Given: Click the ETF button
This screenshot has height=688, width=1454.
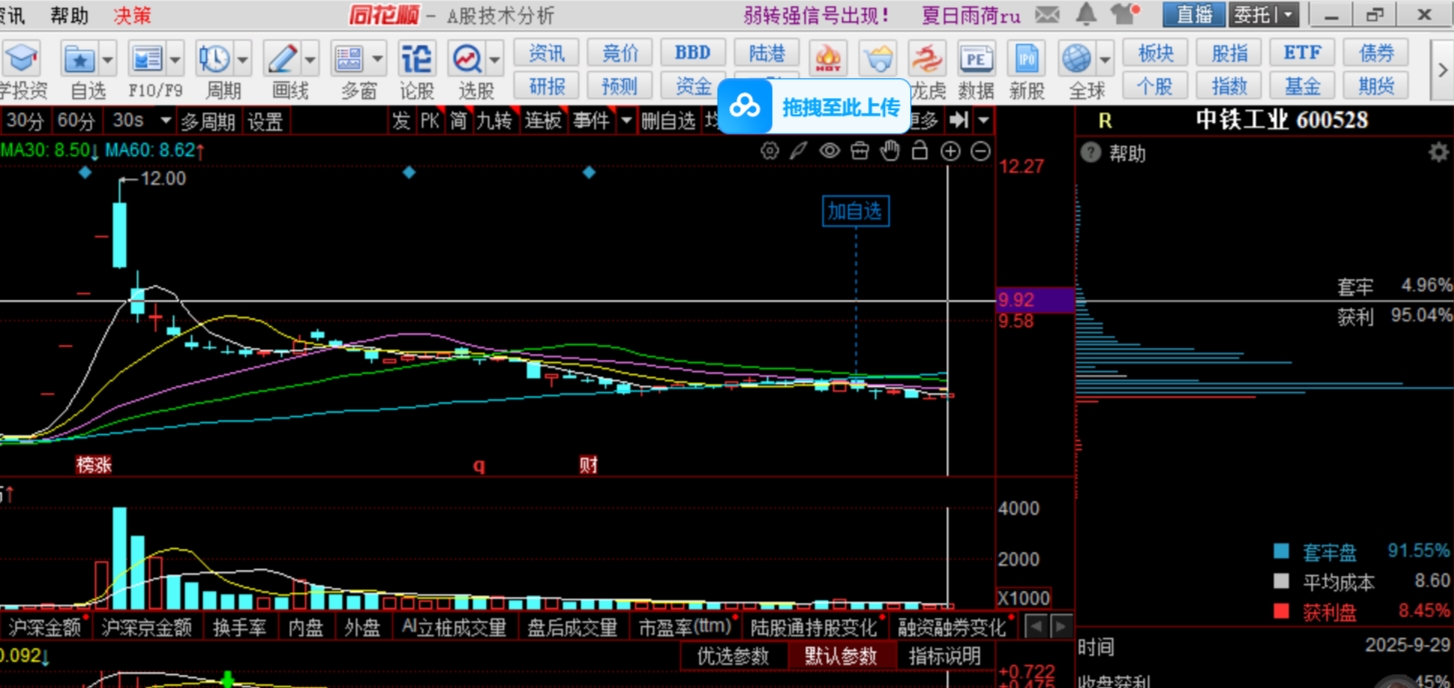Looking at the screenshot, I should (x=1302, y=52).
